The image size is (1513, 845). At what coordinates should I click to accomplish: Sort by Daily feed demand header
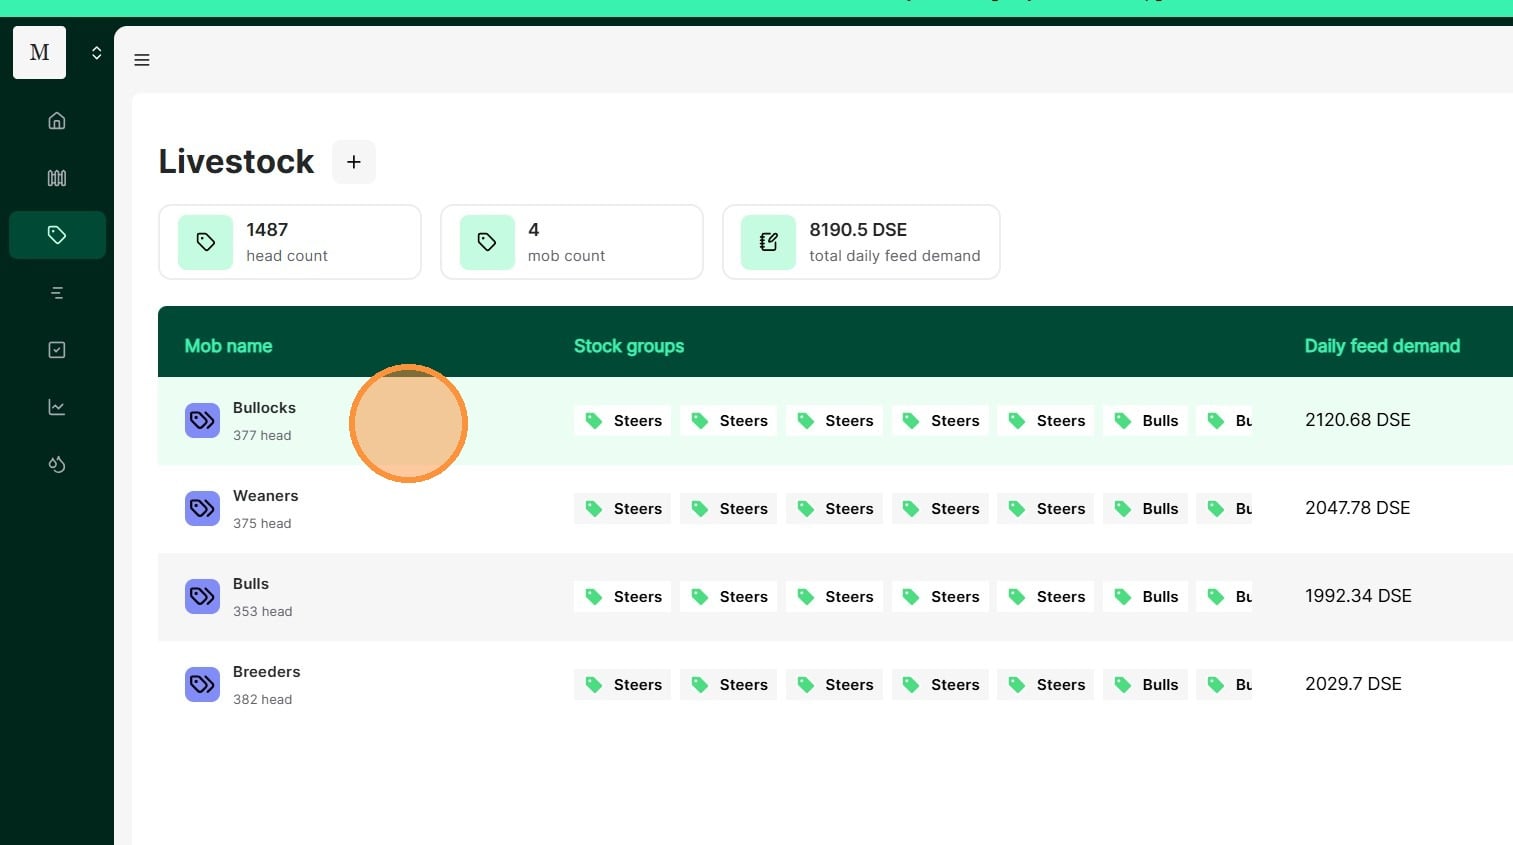click(1382, 346)
